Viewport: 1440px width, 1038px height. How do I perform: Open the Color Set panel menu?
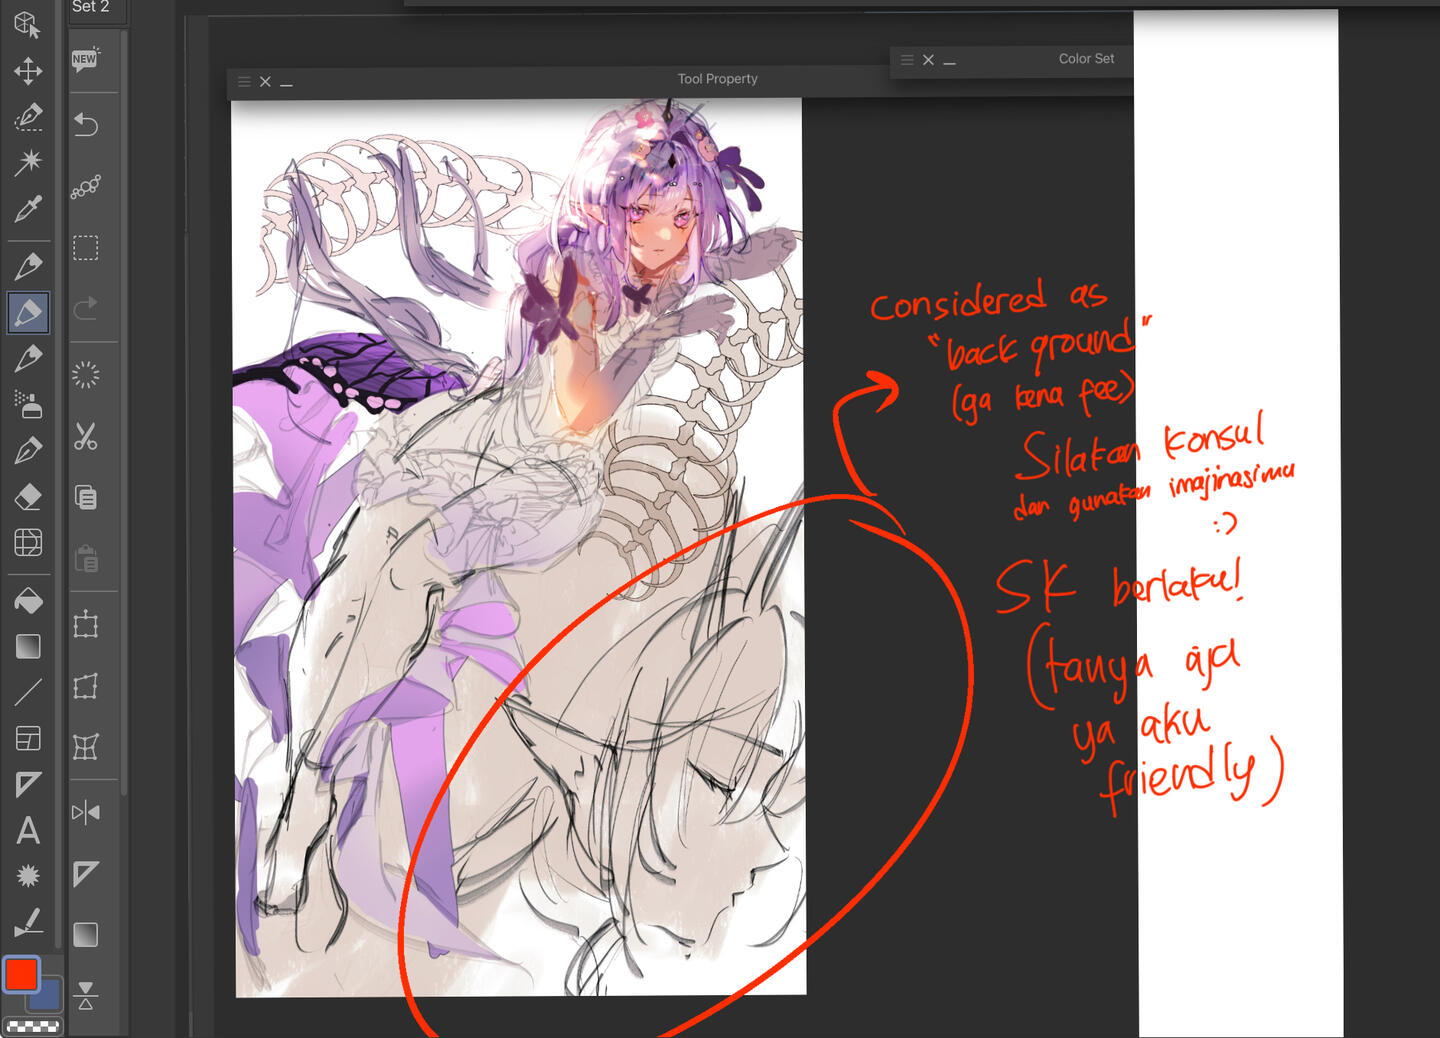click(907, 60)
